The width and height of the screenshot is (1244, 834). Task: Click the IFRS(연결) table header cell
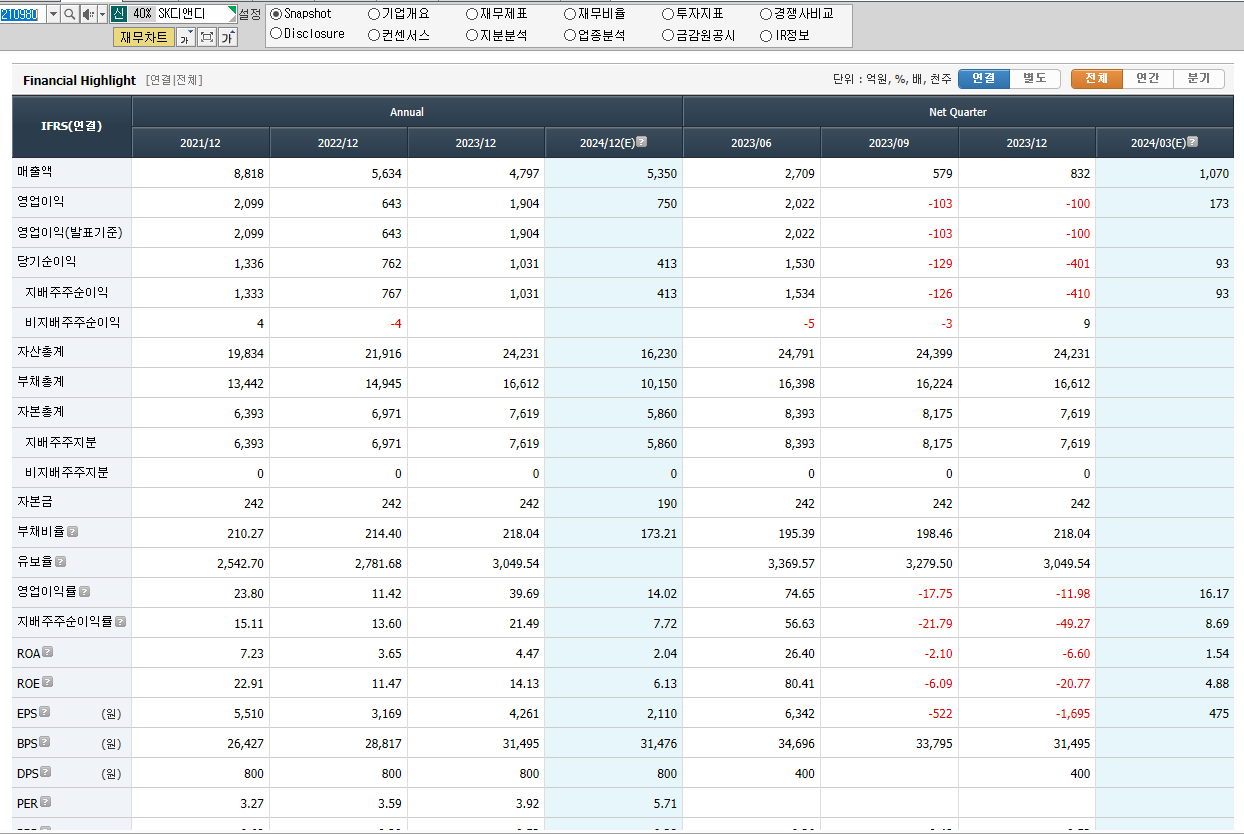[x=72, y=127]
